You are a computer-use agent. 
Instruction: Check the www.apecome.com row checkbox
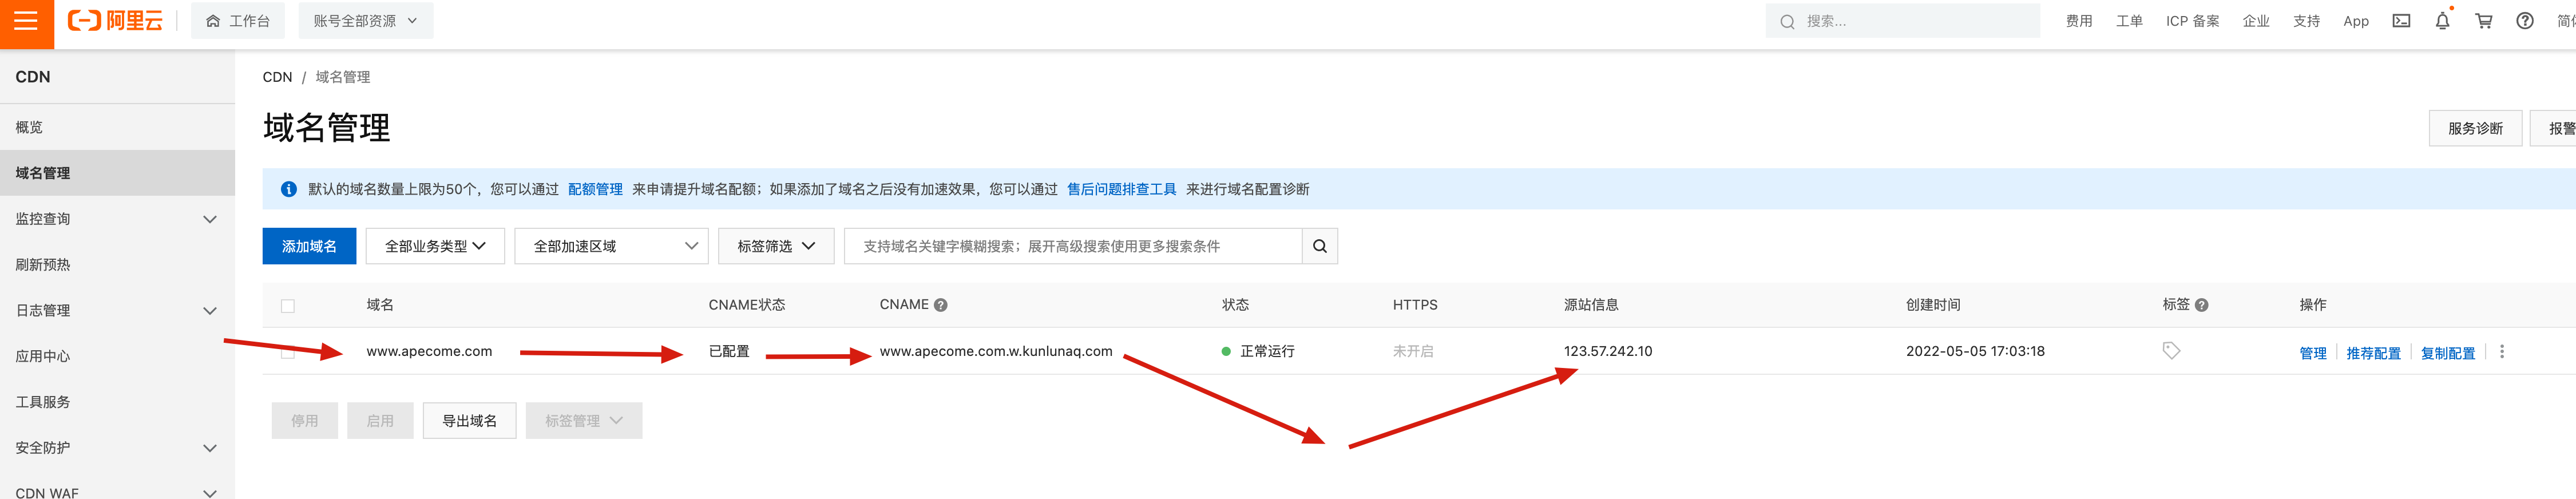click(x=288, y=352)
